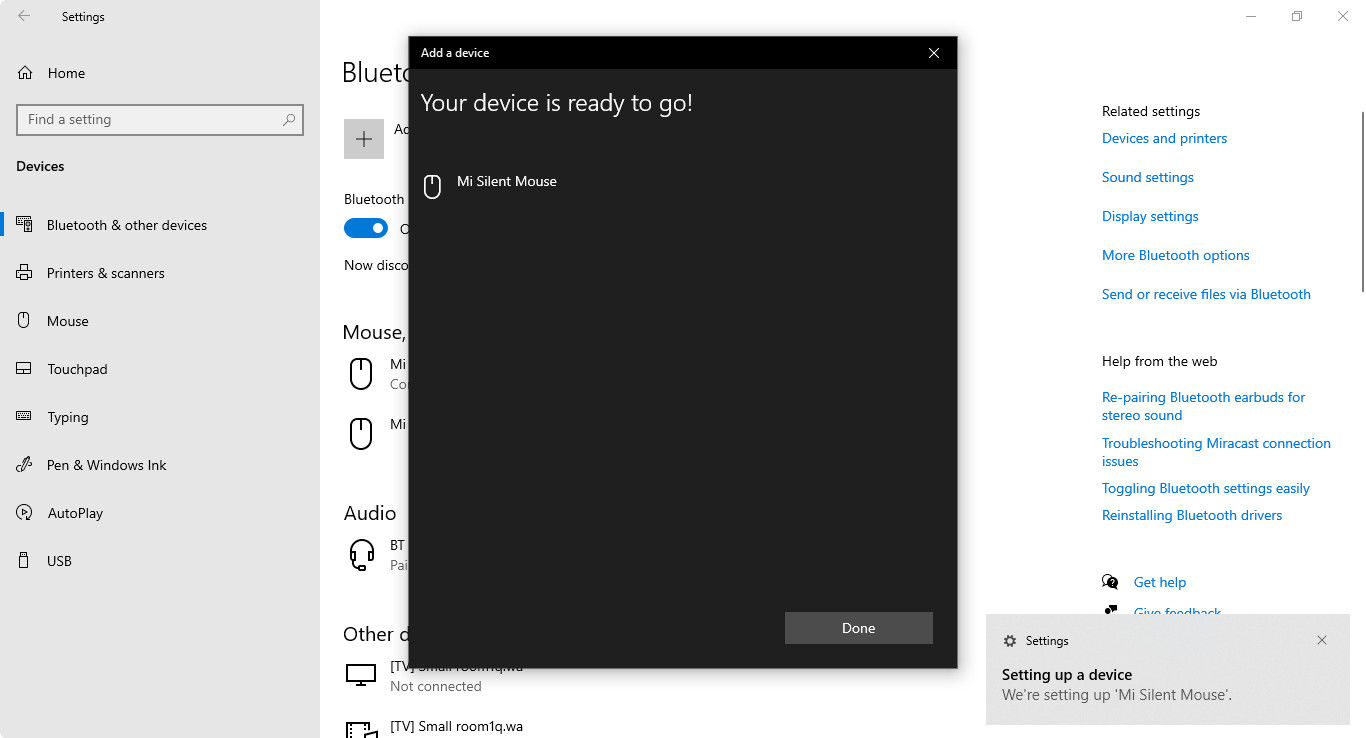Focus the Find a setting search box
The width and height of the screenshot is (1366, 738).
coord(160,119)
